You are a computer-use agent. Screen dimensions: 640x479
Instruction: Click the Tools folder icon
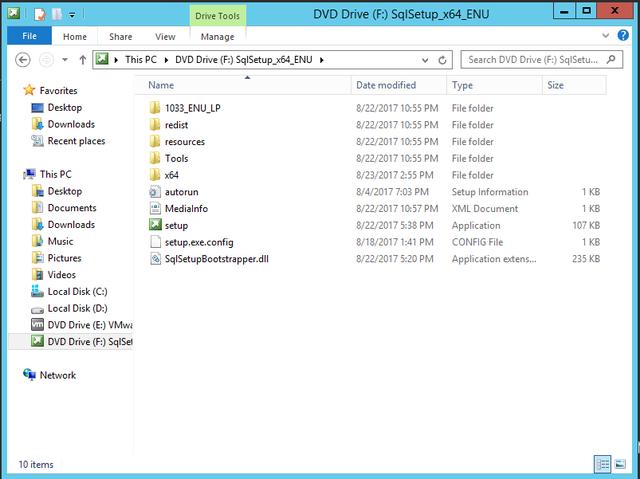[155, 158]
